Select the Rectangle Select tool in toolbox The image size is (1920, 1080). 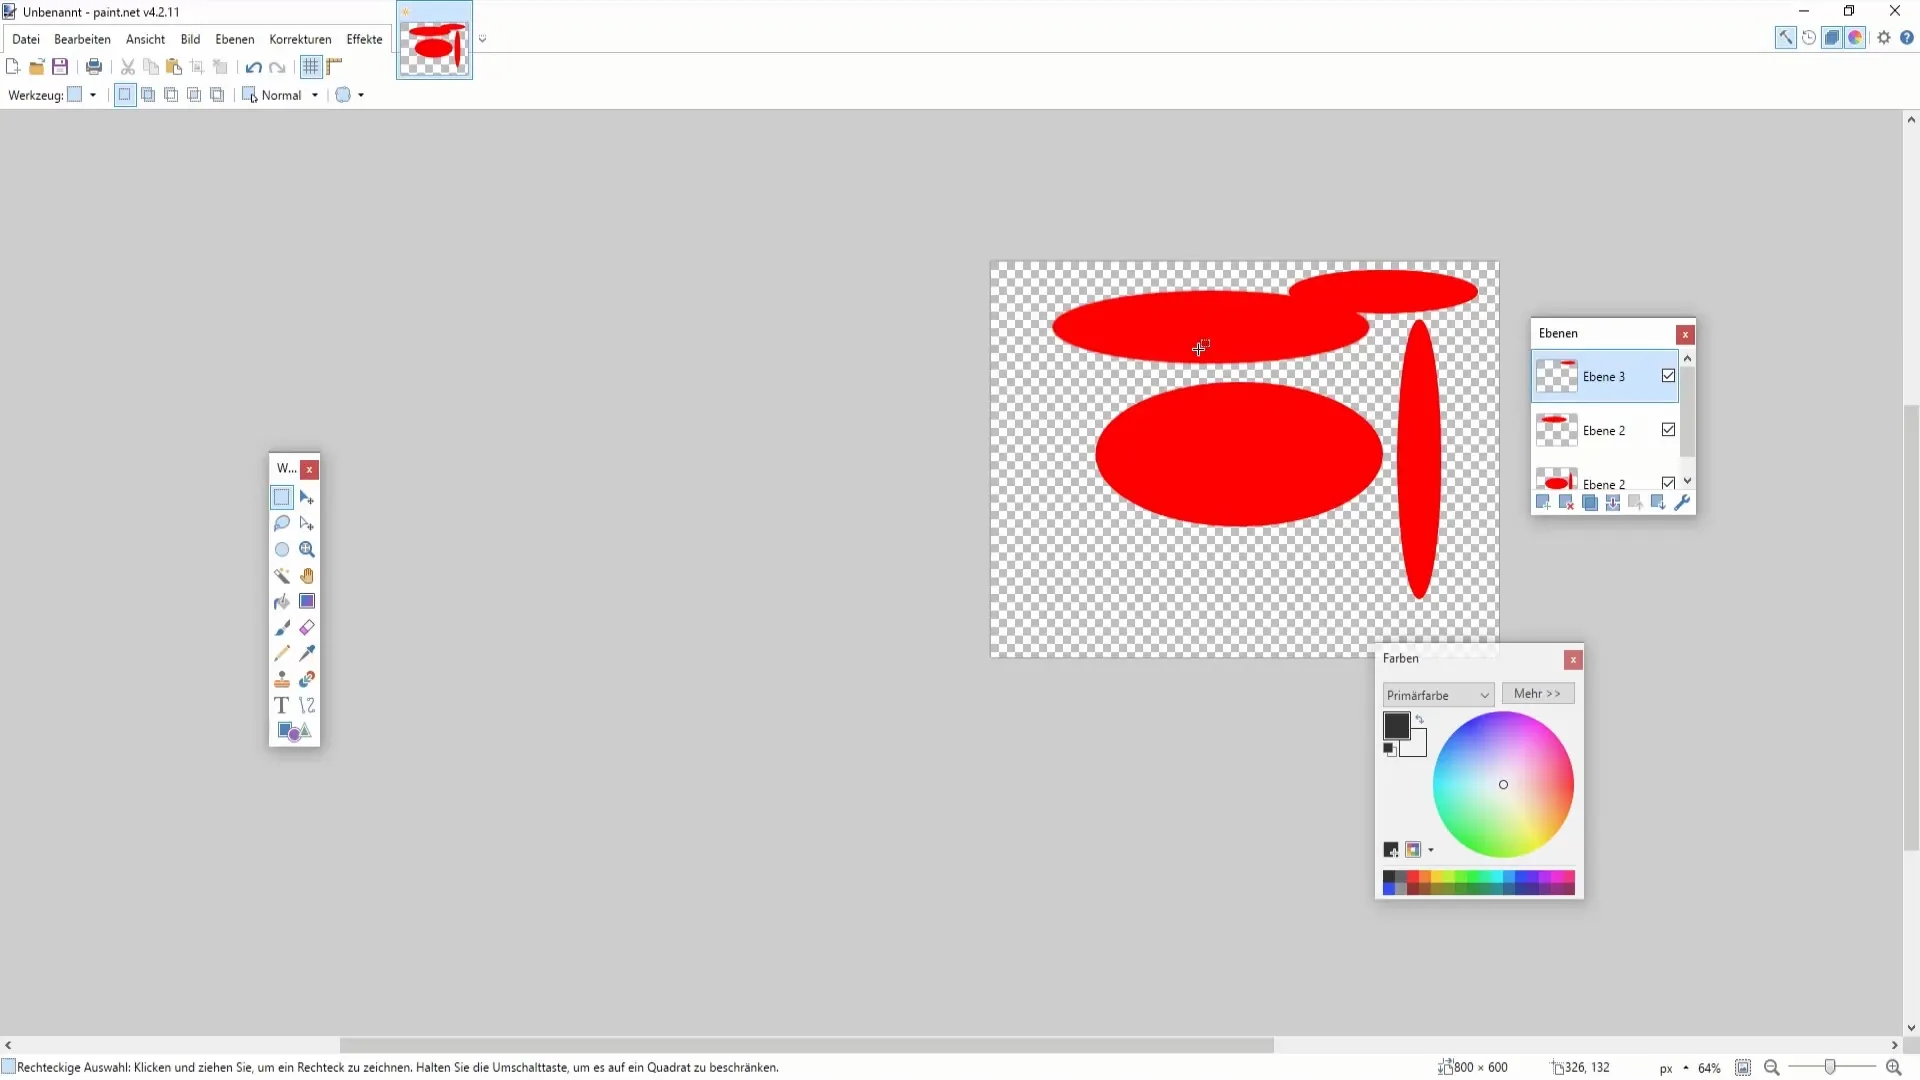click(x=282, y=497)
